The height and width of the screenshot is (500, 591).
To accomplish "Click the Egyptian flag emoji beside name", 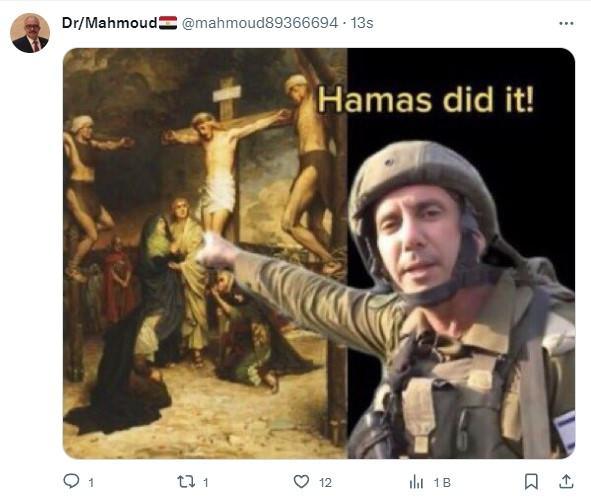I will pyautogui.click(x=168, y=23).
